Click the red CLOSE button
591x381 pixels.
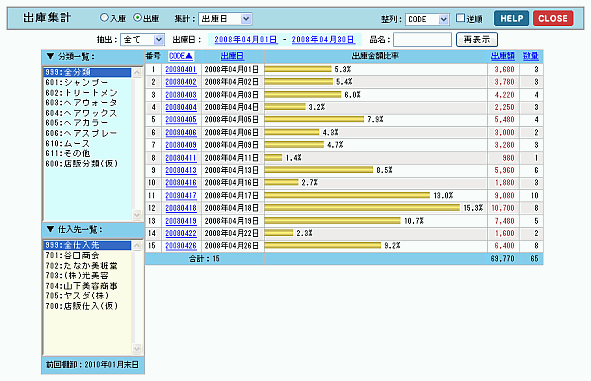(553, 18)
